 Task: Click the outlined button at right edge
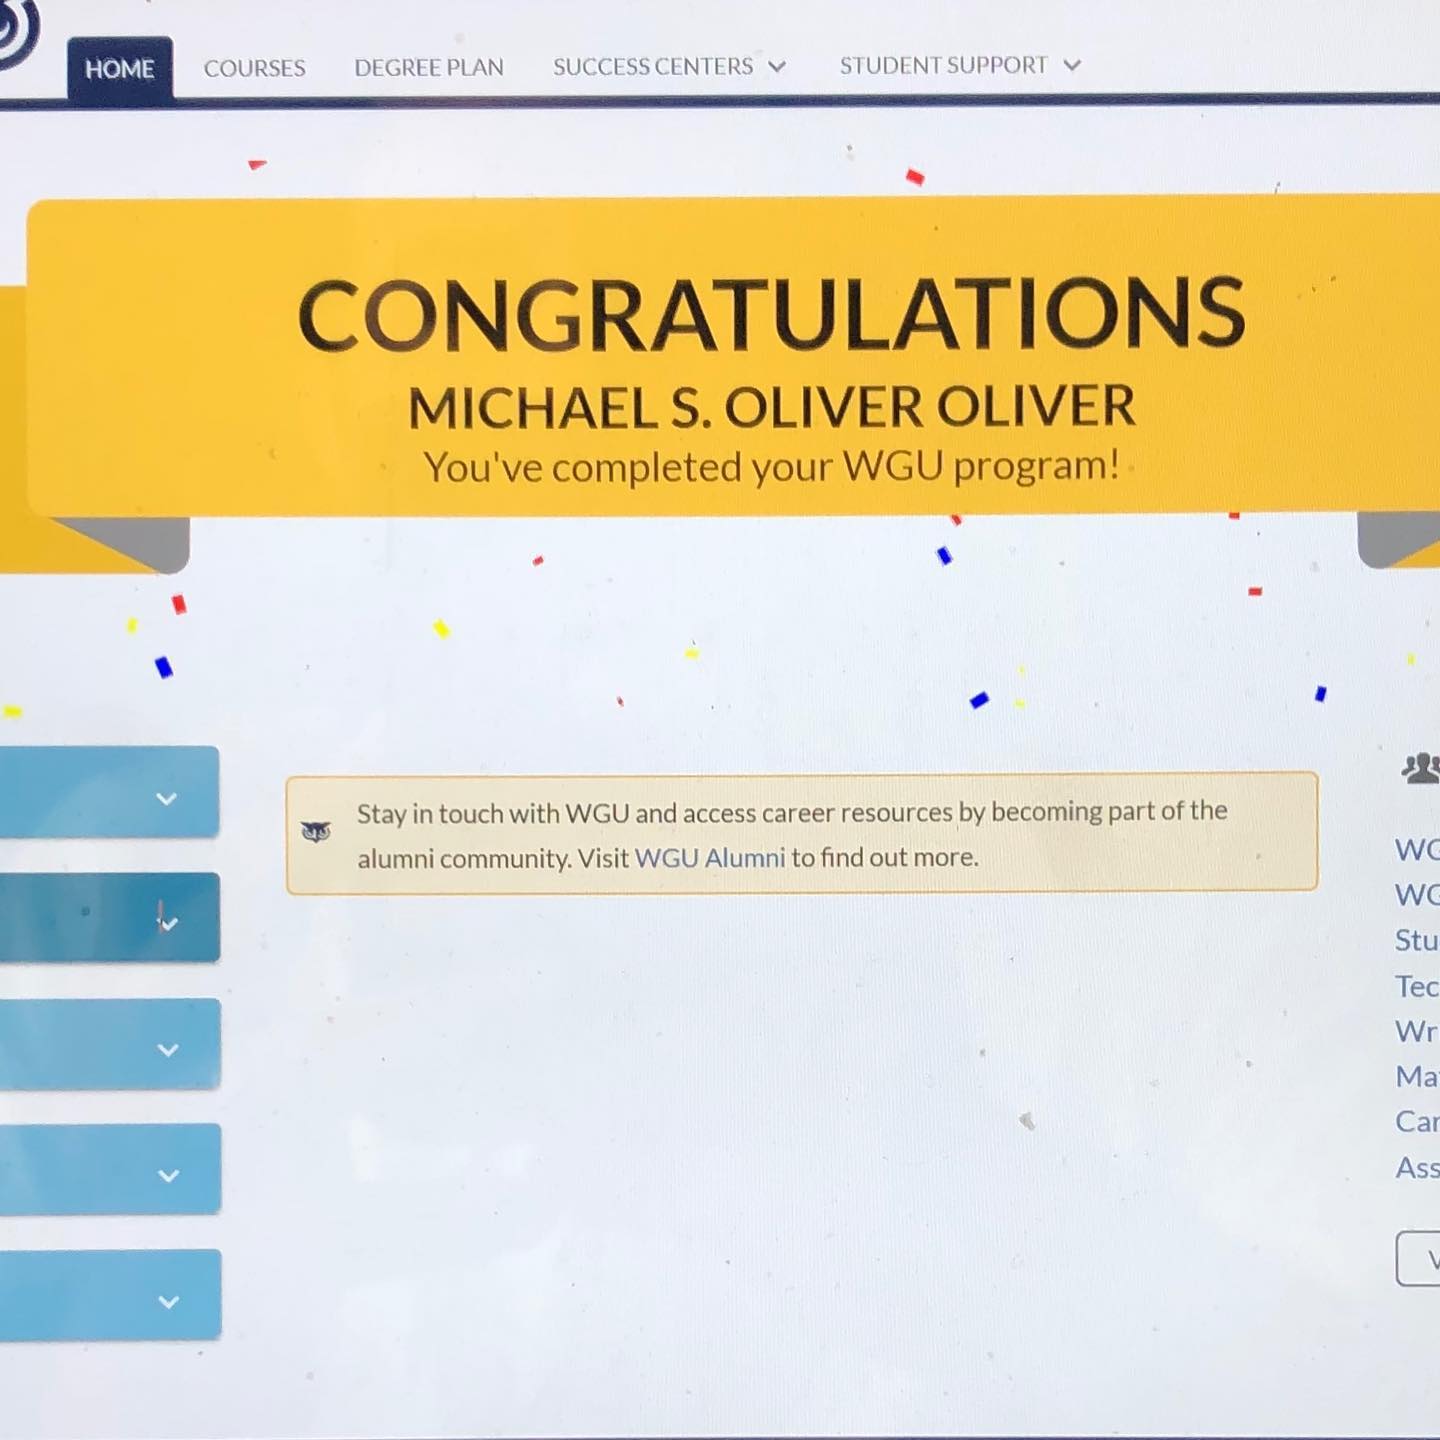coord(1418,1259)
